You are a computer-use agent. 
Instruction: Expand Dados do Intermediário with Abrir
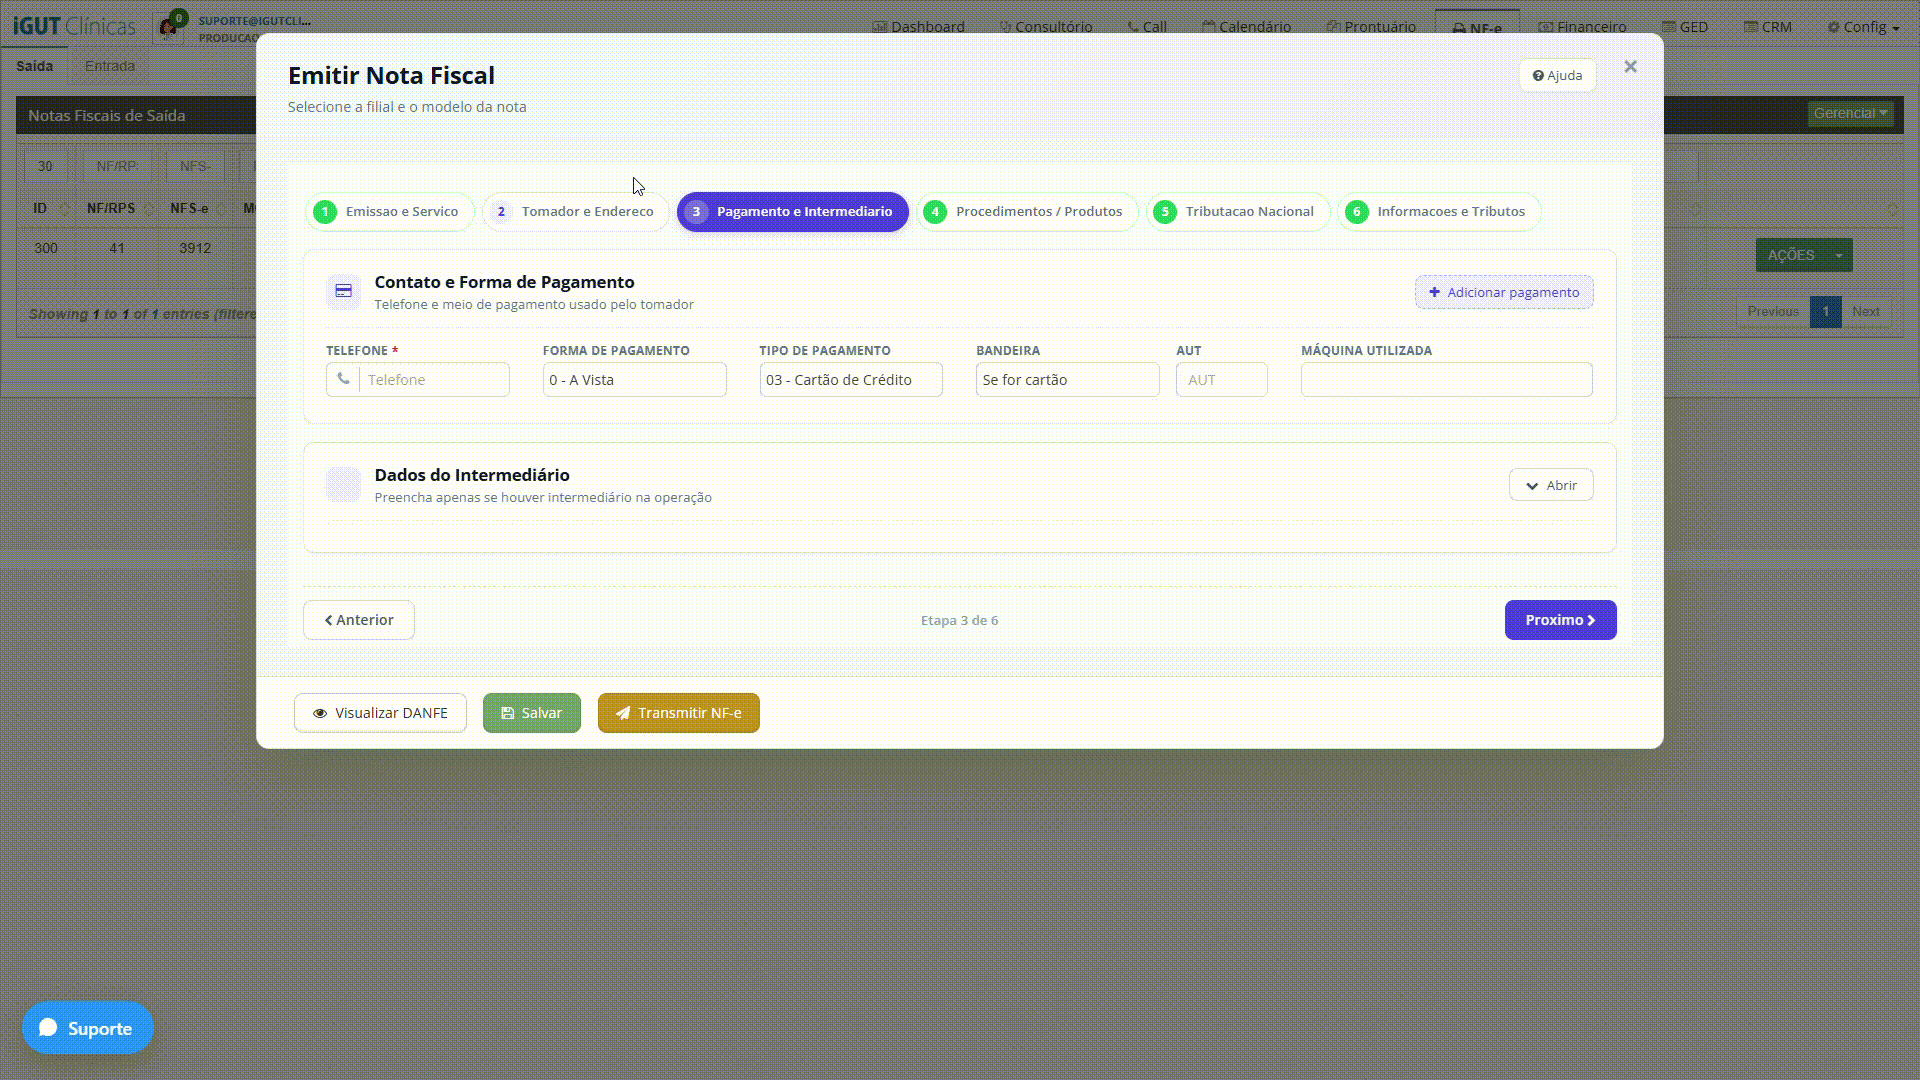[1551, 485]
